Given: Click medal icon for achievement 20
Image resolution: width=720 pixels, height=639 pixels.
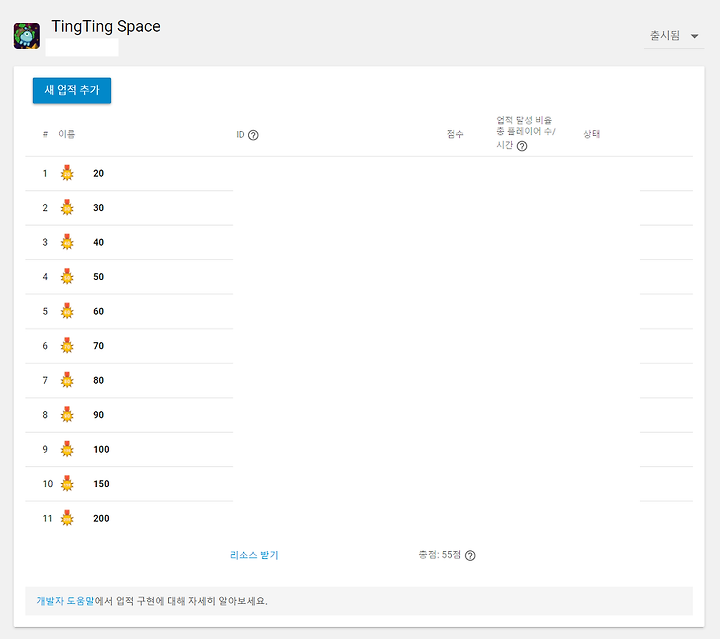Looking at the screenshot, I should (x=67, y=173).
